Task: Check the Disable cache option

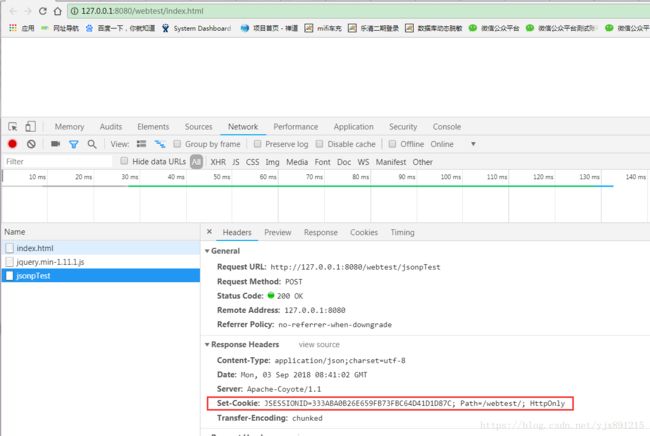Action: pos(319,144)
